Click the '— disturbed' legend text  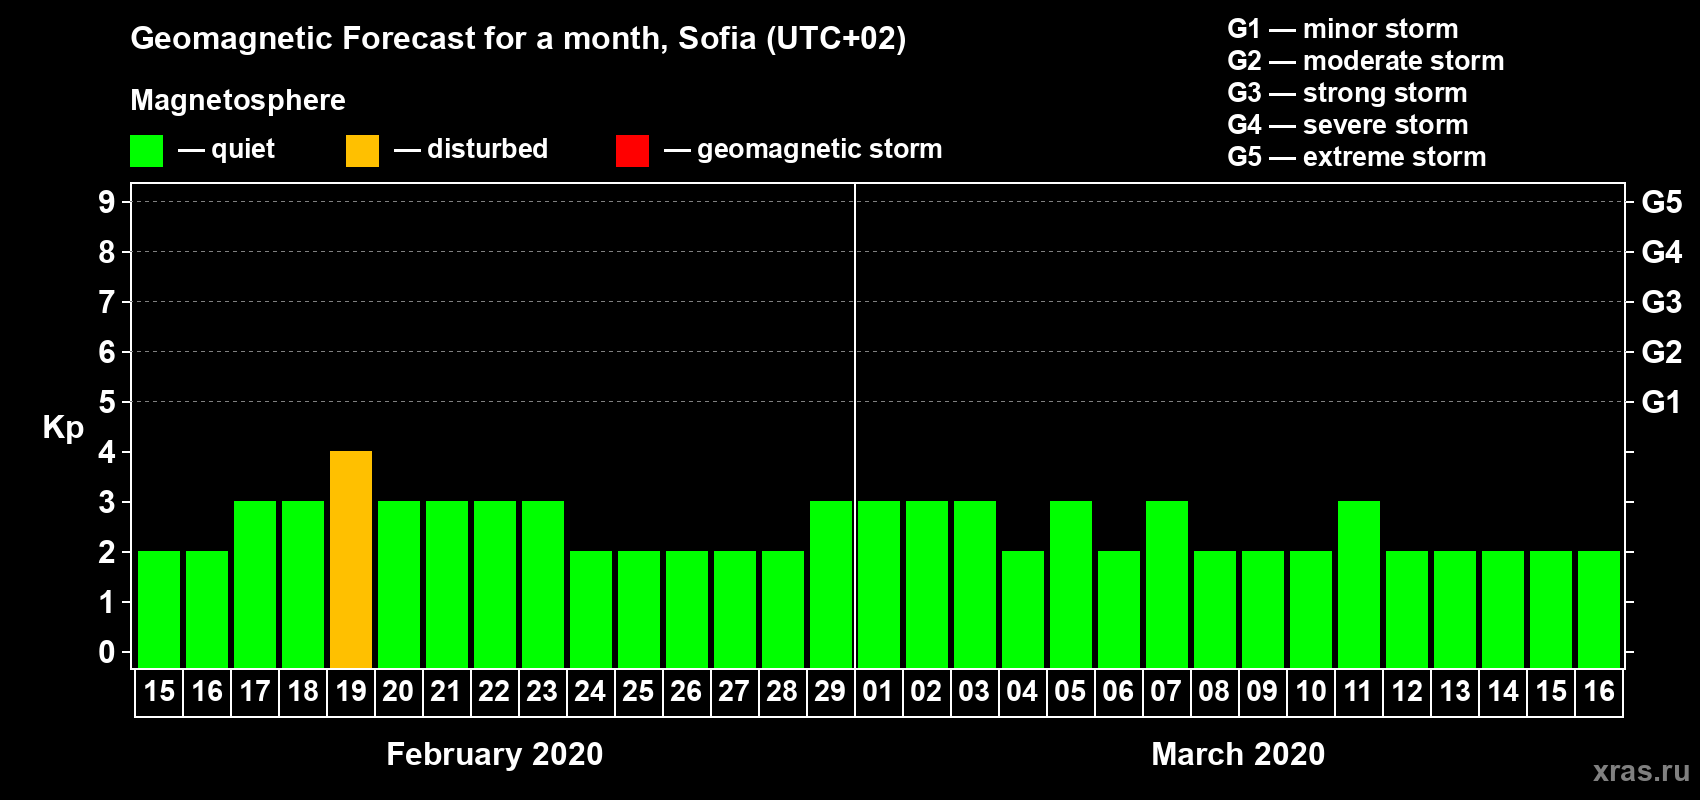coord(471,150)
